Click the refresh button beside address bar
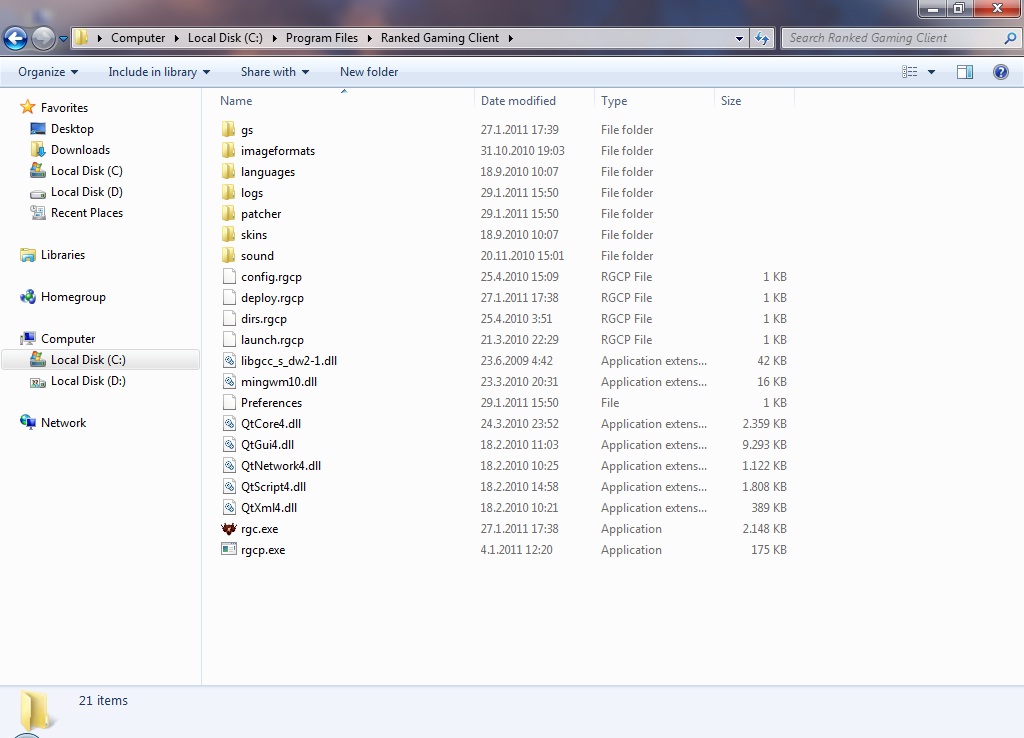The width and height of the screenshot is (1024, 738). tap(761, 39)
